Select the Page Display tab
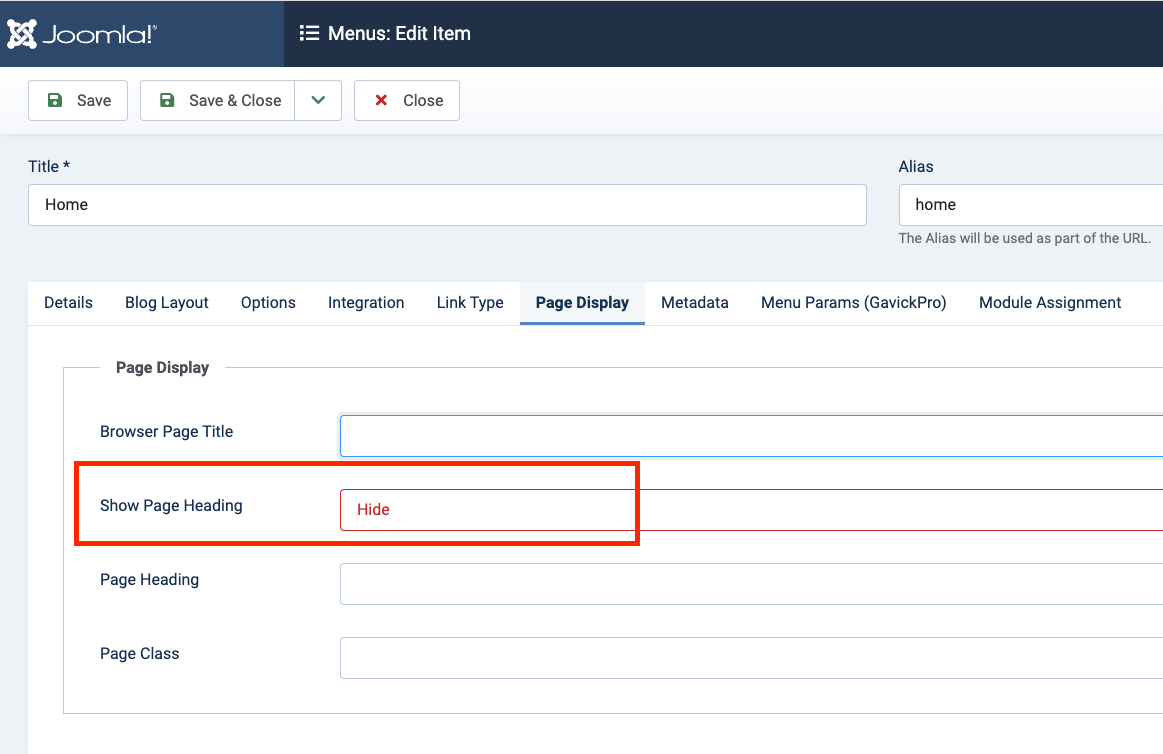This screenshot has width=1163, height=754. 582,303
